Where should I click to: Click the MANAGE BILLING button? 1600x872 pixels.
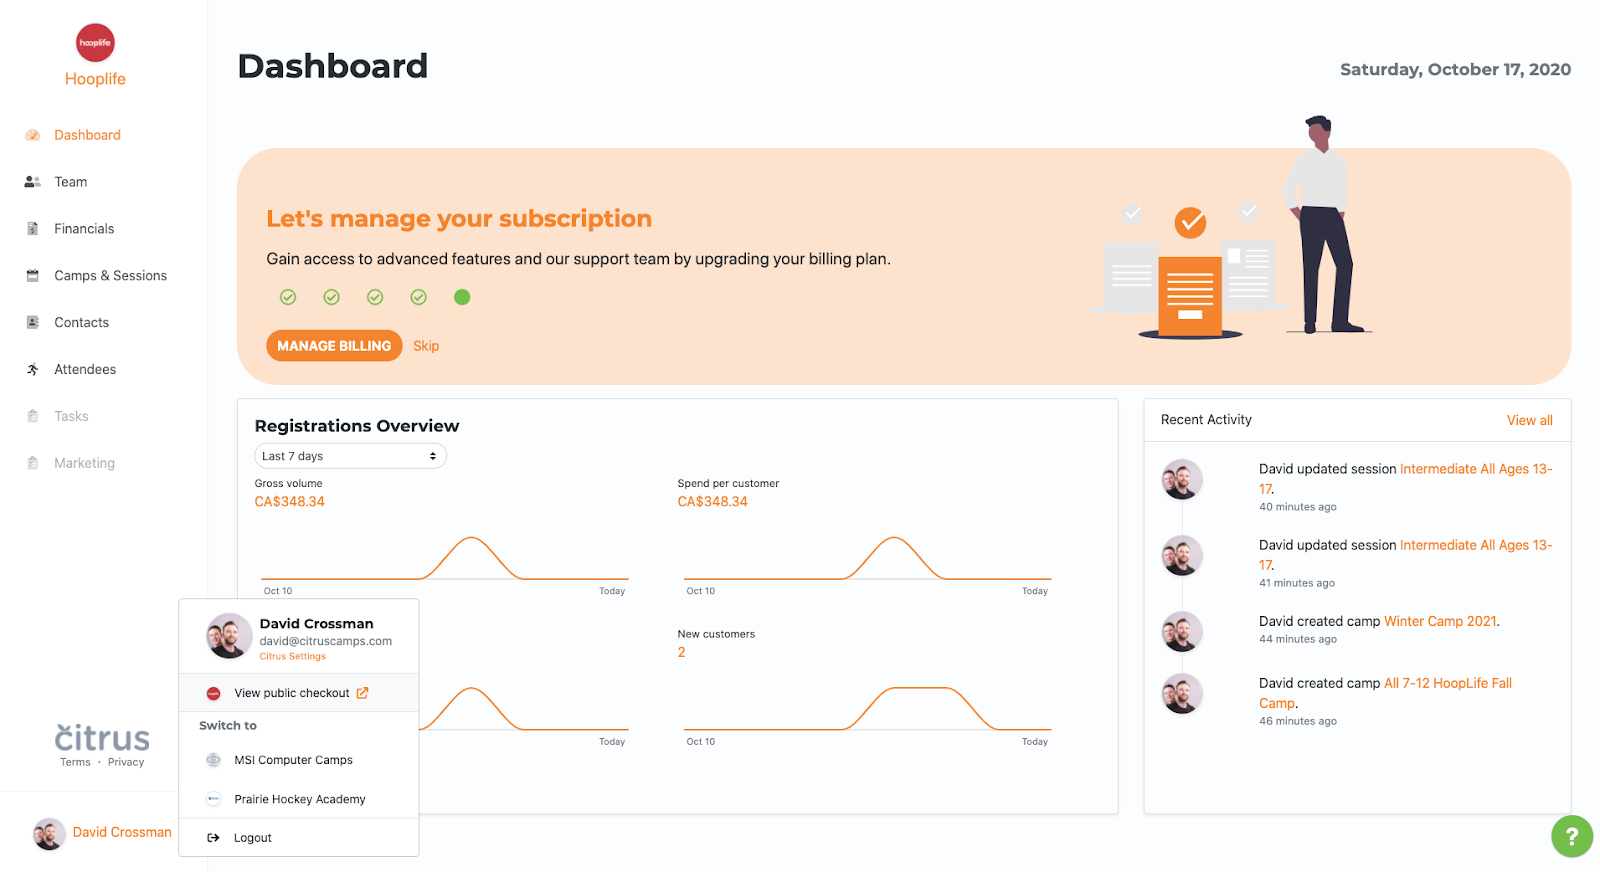[x=334, y=346]
